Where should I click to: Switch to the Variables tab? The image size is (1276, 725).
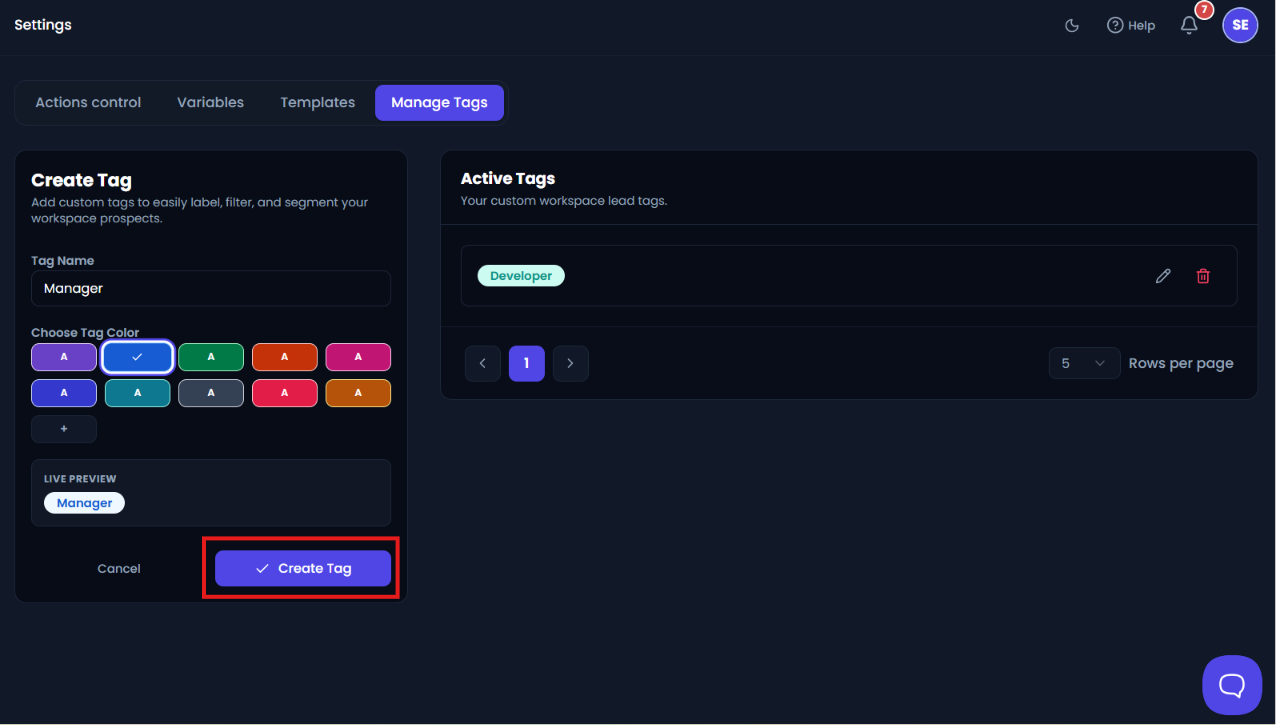(211, 102)
